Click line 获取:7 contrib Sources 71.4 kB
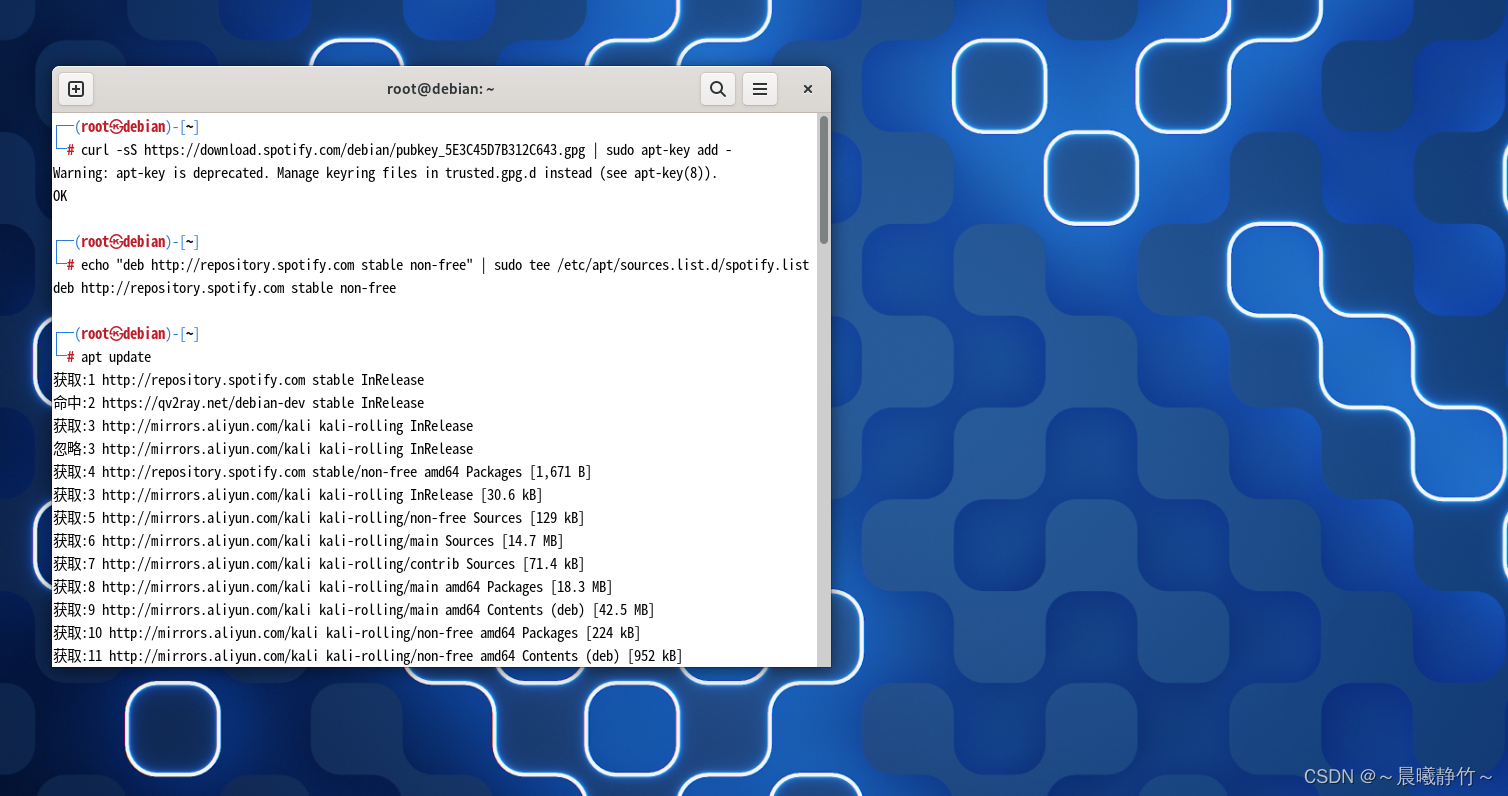The image size is (1508, 796). 319,564
